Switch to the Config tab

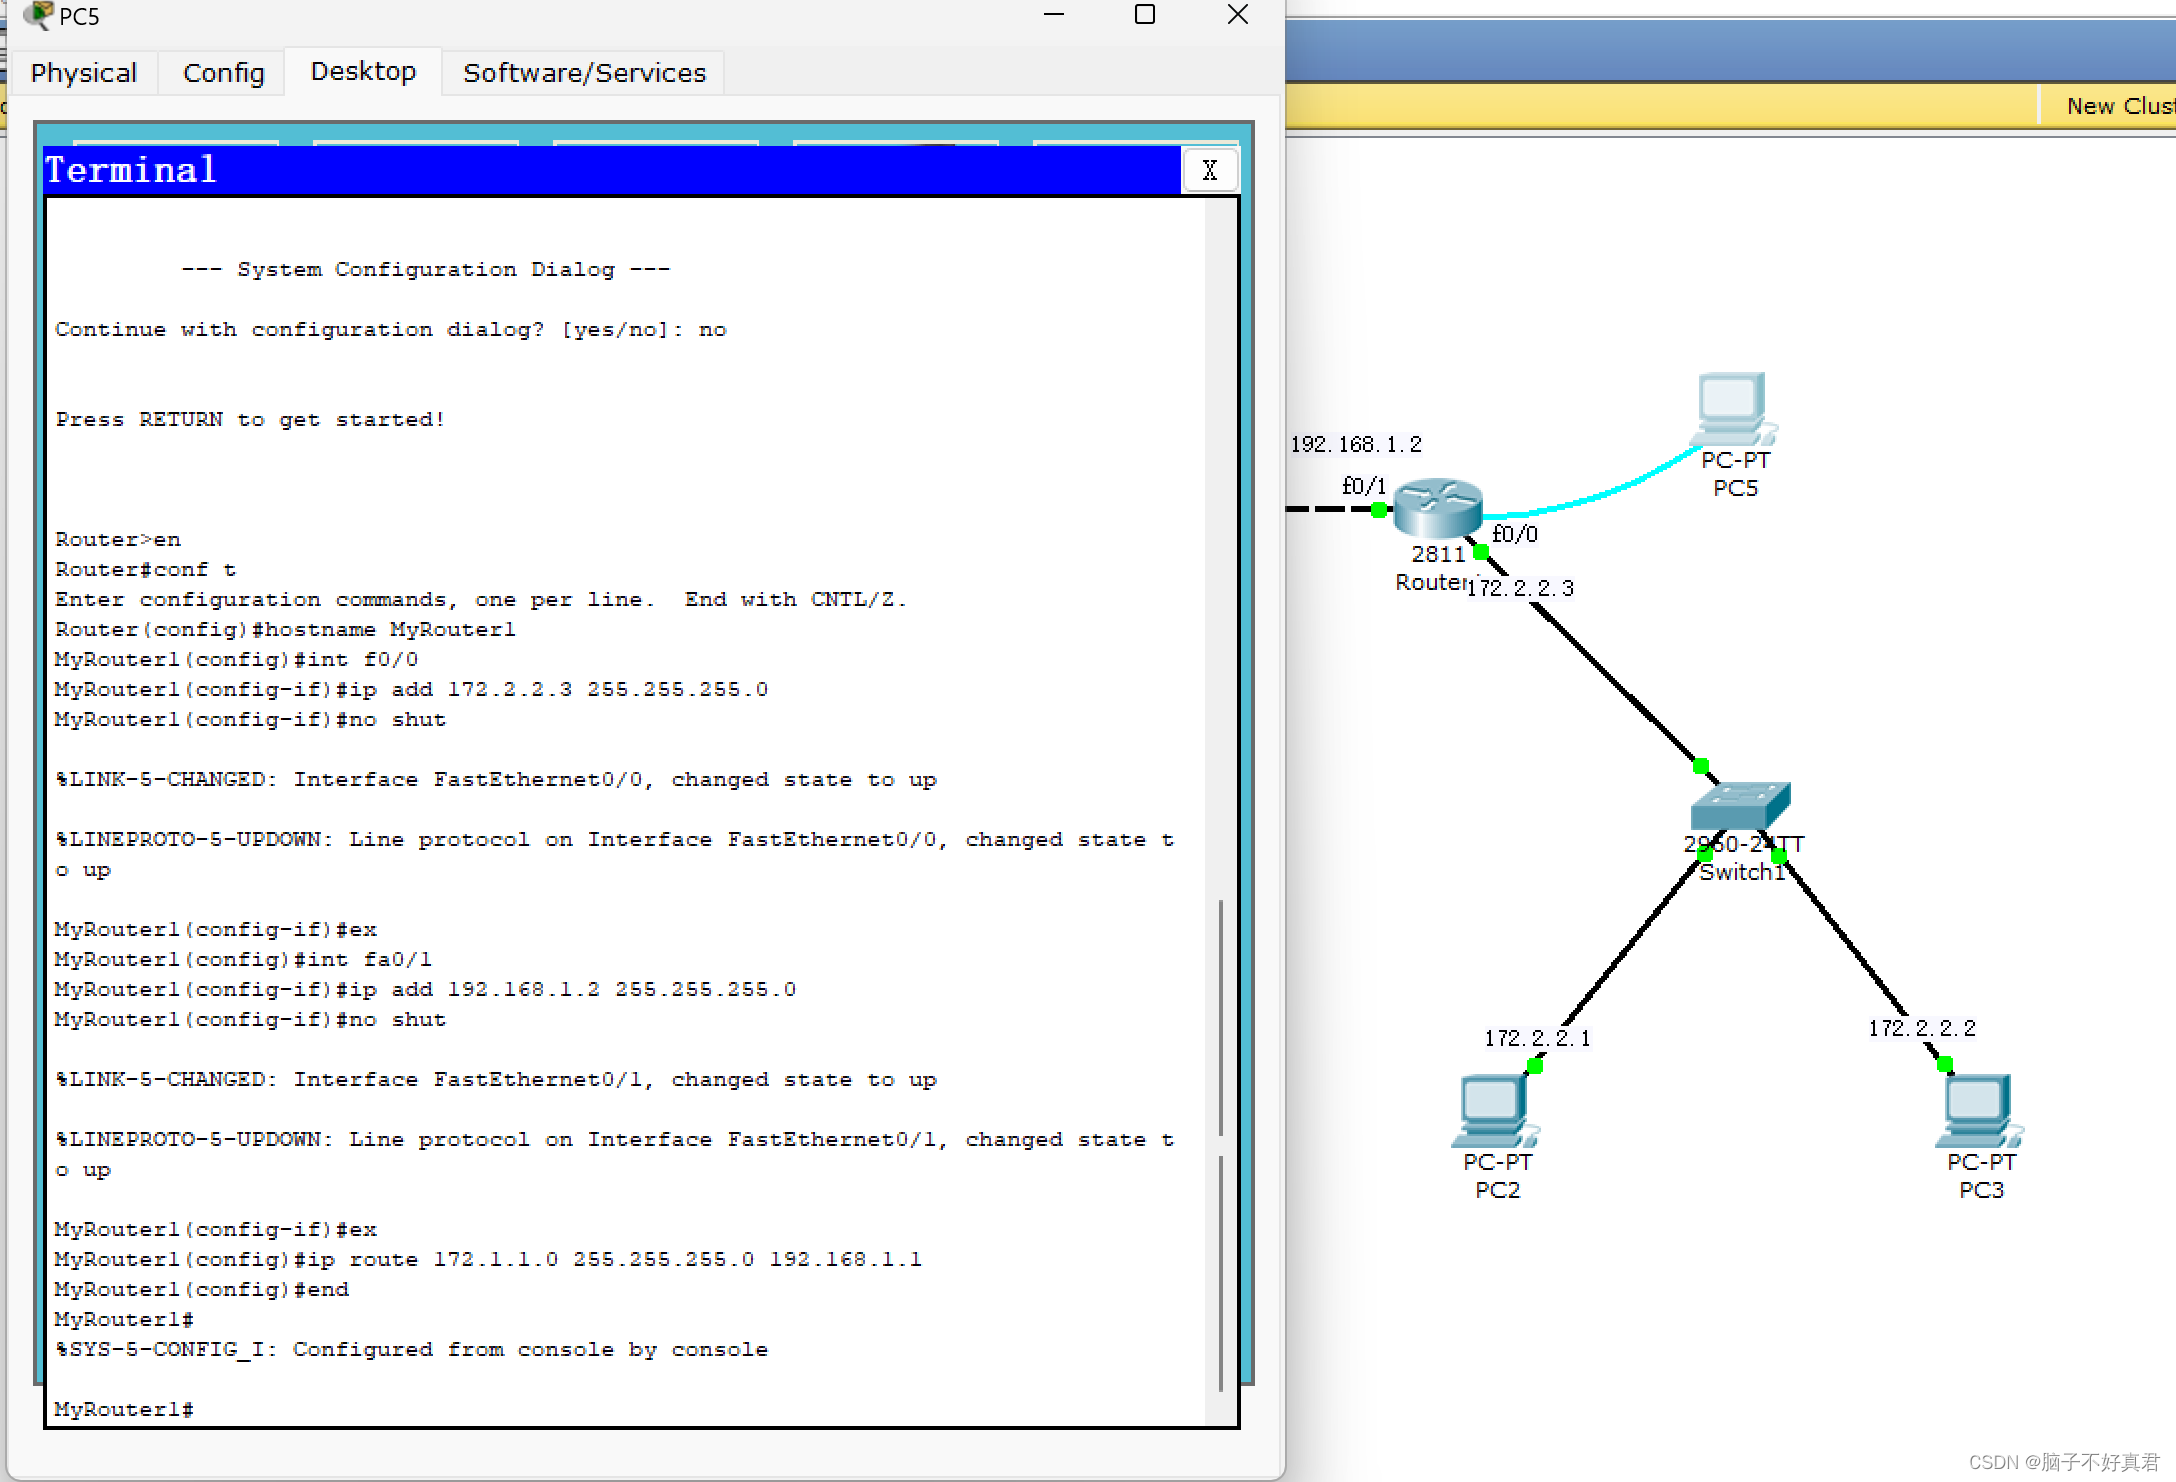tap(223, 73)
